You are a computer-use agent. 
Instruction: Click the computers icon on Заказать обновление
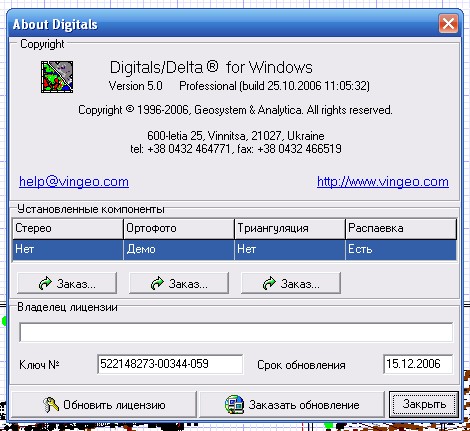tap(235, 404)
